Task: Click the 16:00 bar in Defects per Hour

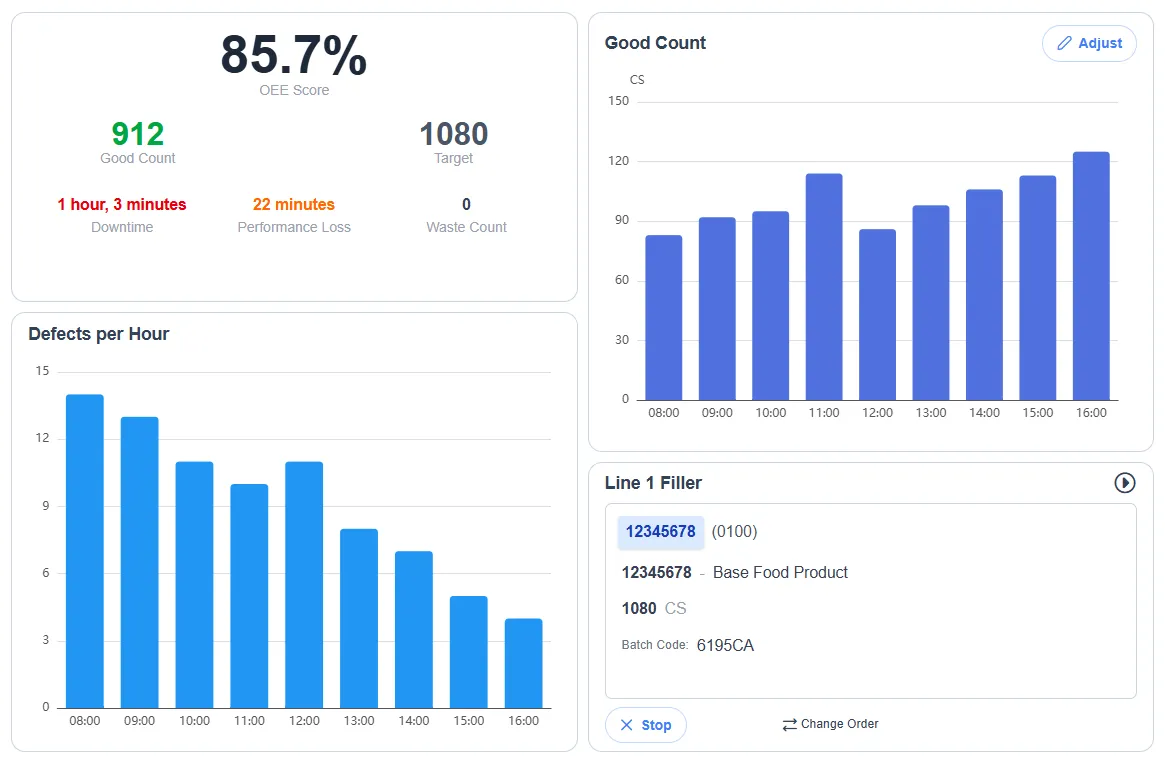Action: [x=524, y=663]
